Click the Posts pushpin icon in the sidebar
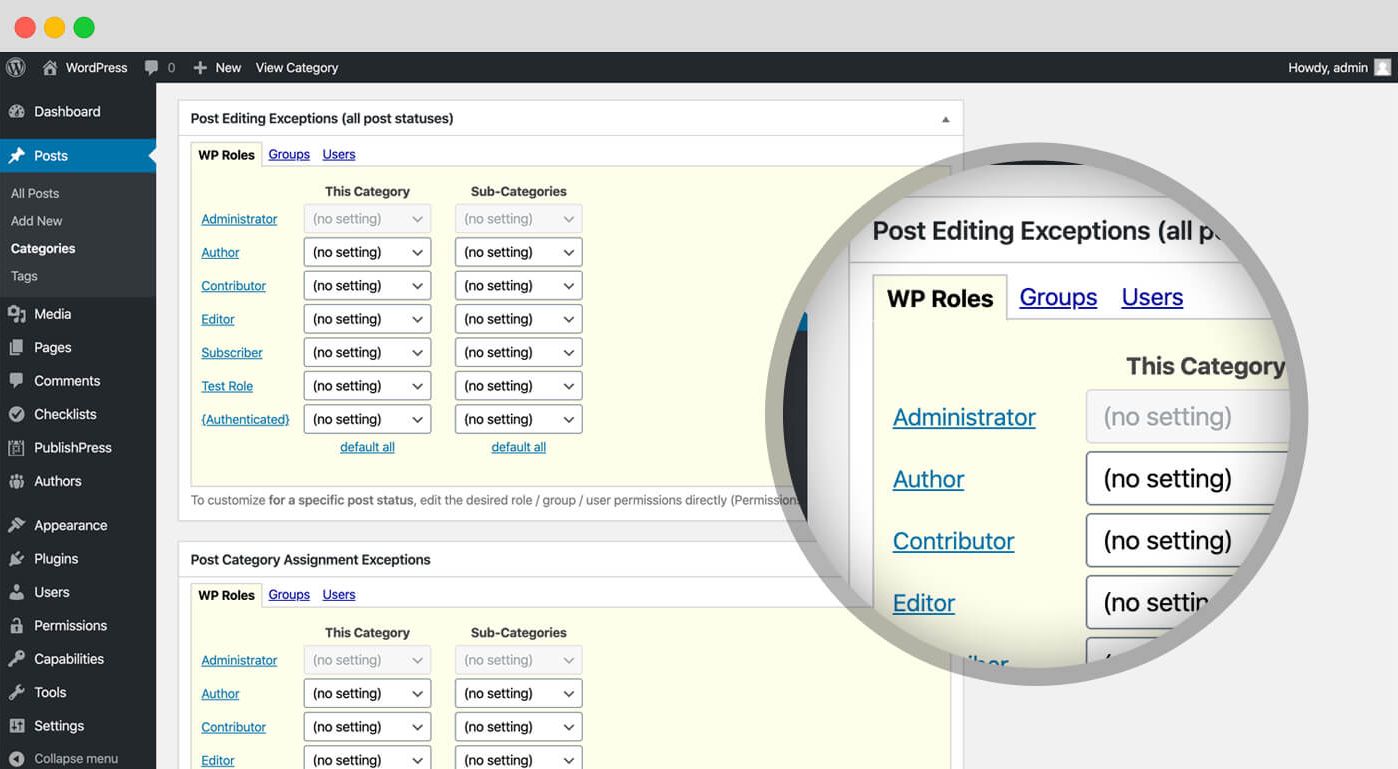Screen dimensions: 1398x769 (x=17, y=156)
